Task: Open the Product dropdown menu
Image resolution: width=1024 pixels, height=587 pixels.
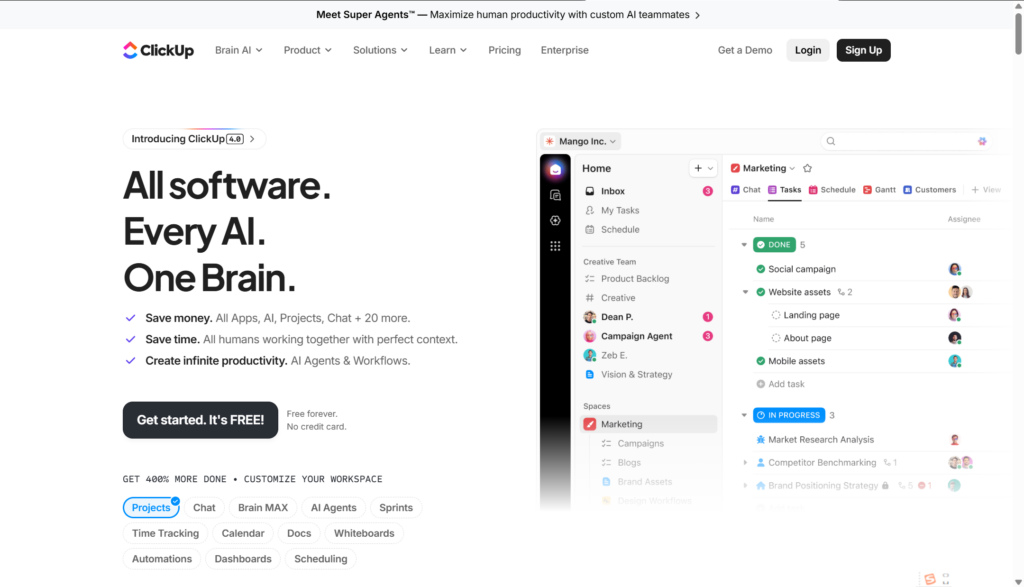Action: (308, 50)
